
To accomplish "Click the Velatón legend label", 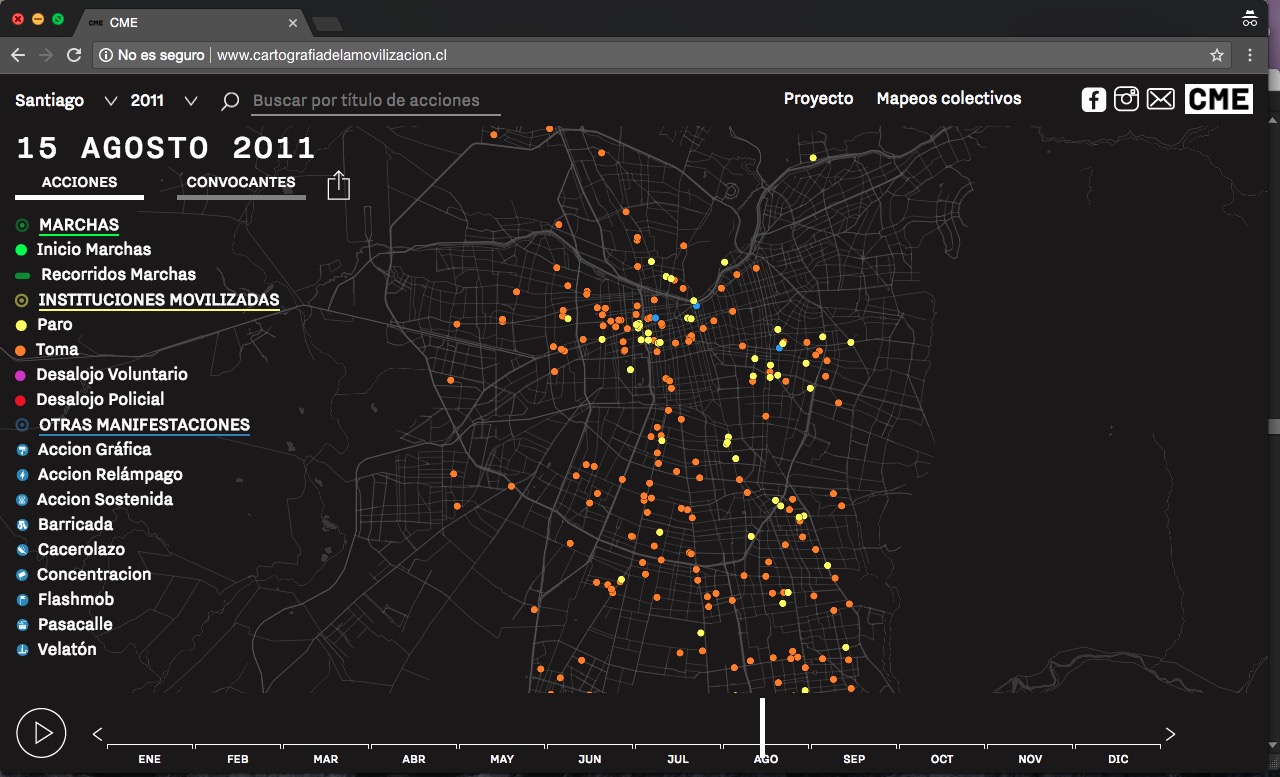I will [67, 650].
